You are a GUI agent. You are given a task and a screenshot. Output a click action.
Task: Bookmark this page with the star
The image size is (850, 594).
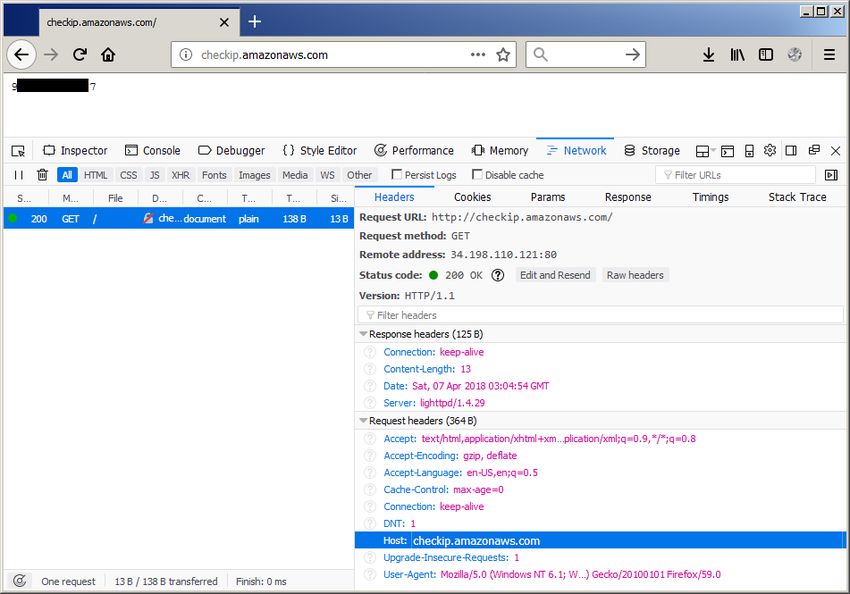click(503, 55)
